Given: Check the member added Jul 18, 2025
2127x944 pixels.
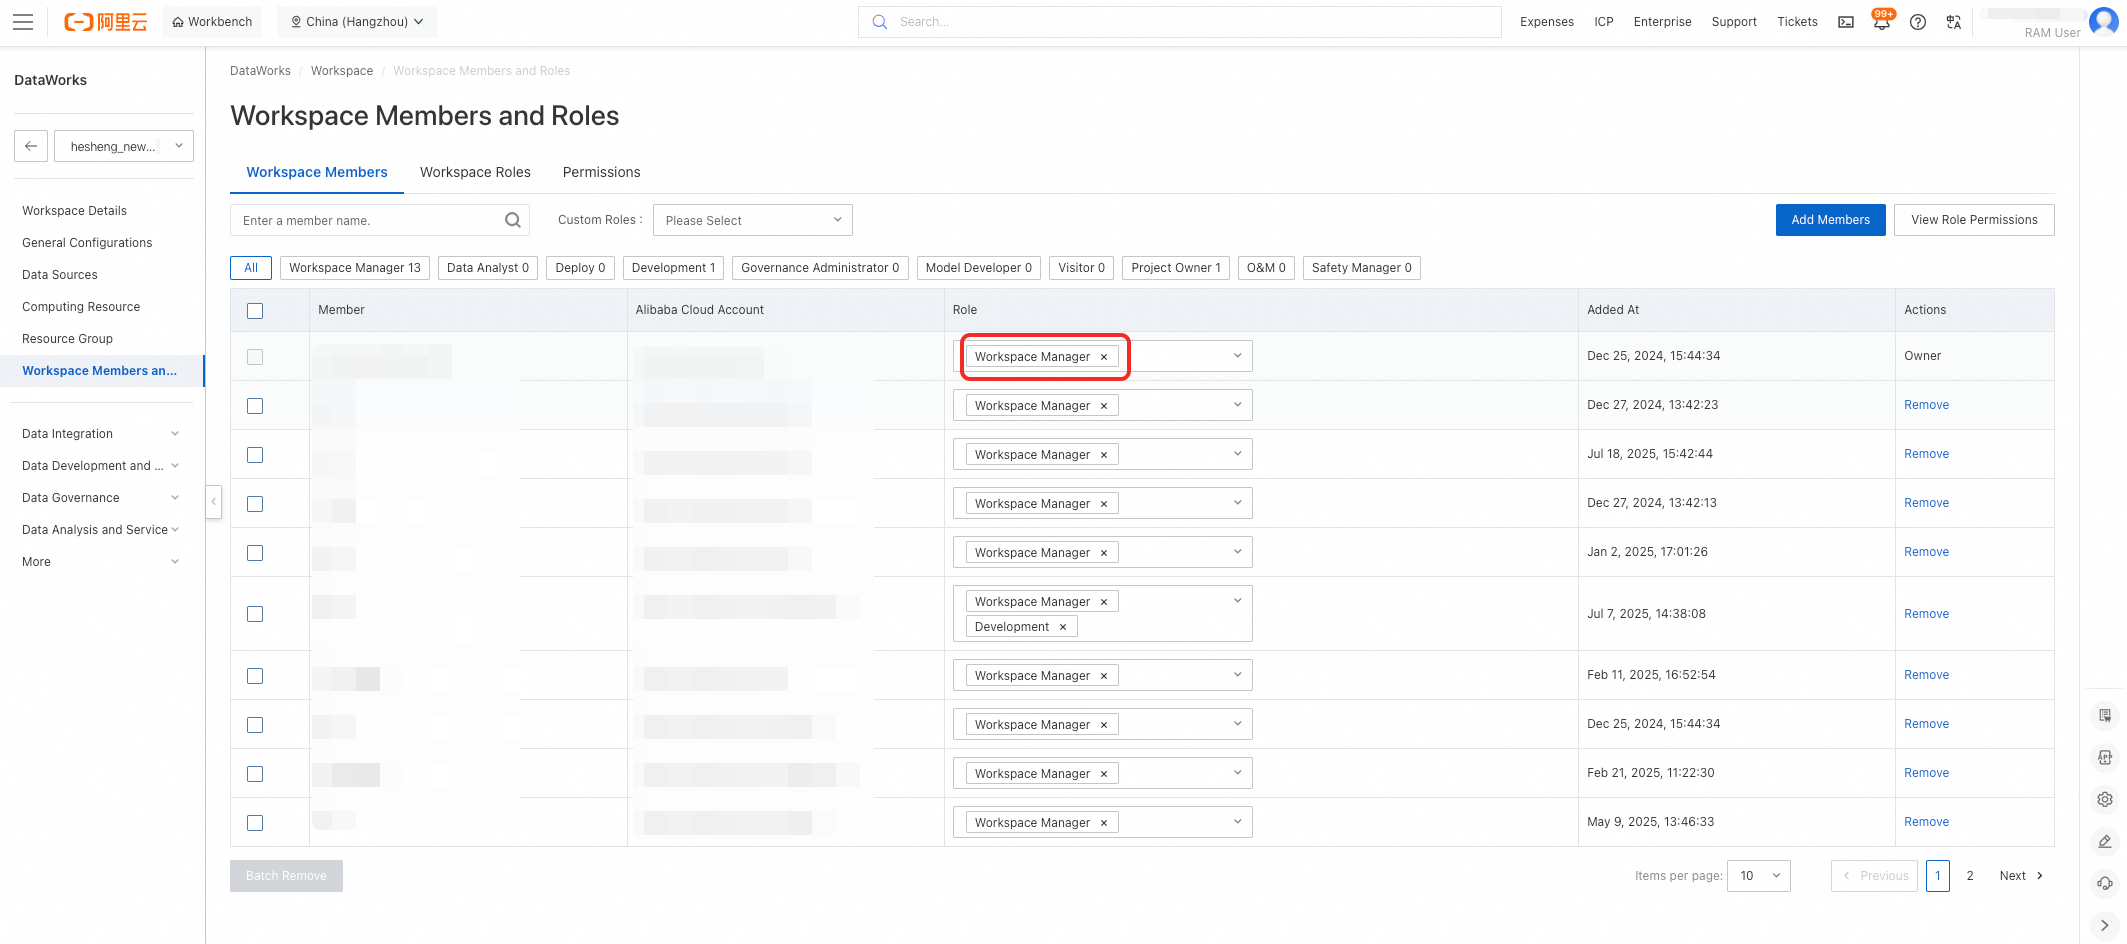Looking at the screenshot, I should (x=255, y=455).
